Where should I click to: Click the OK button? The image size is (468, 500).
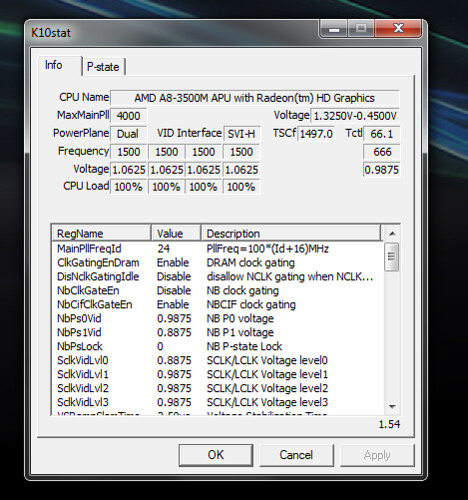coord(216,455)
